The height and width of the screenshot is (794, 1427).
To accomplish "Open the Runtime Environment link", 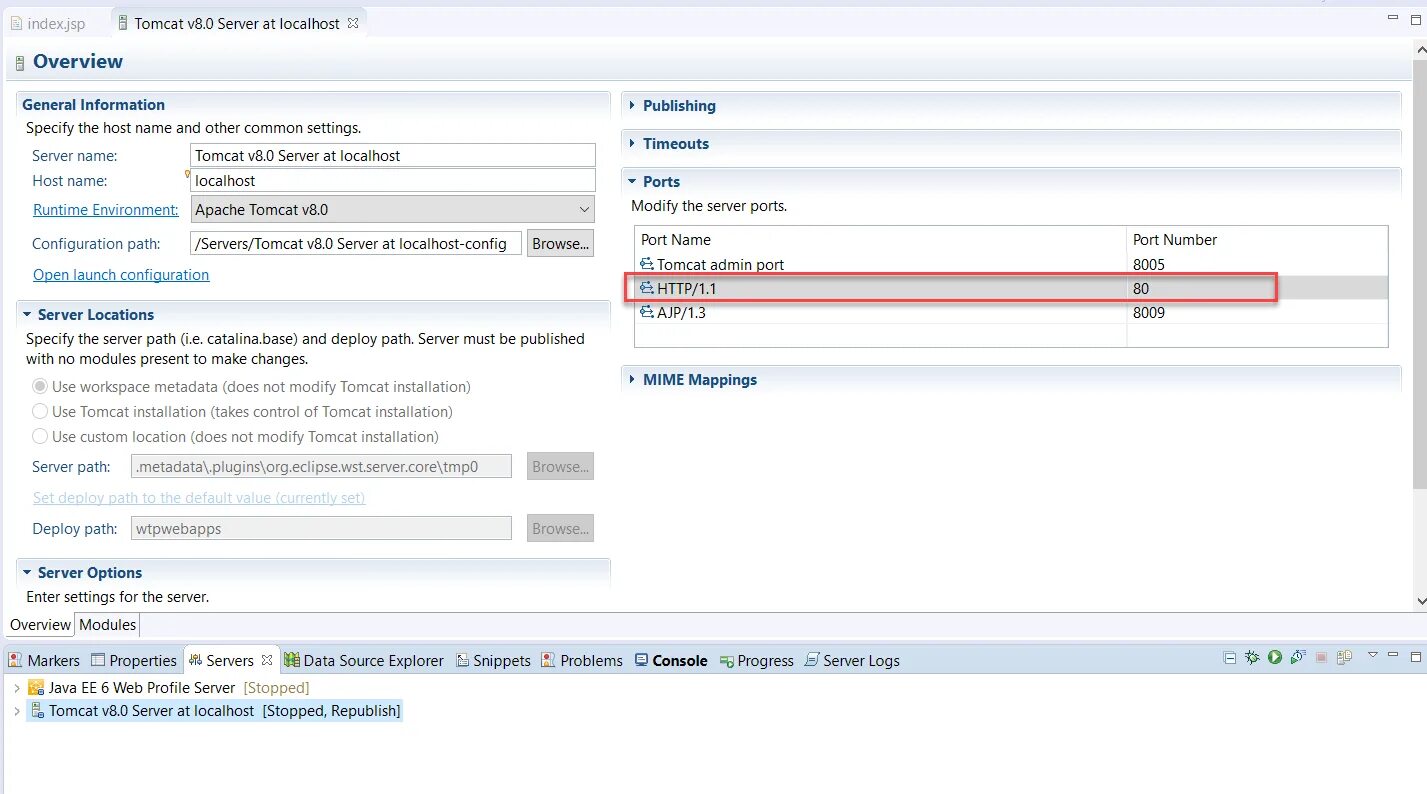I will (105, 210).
